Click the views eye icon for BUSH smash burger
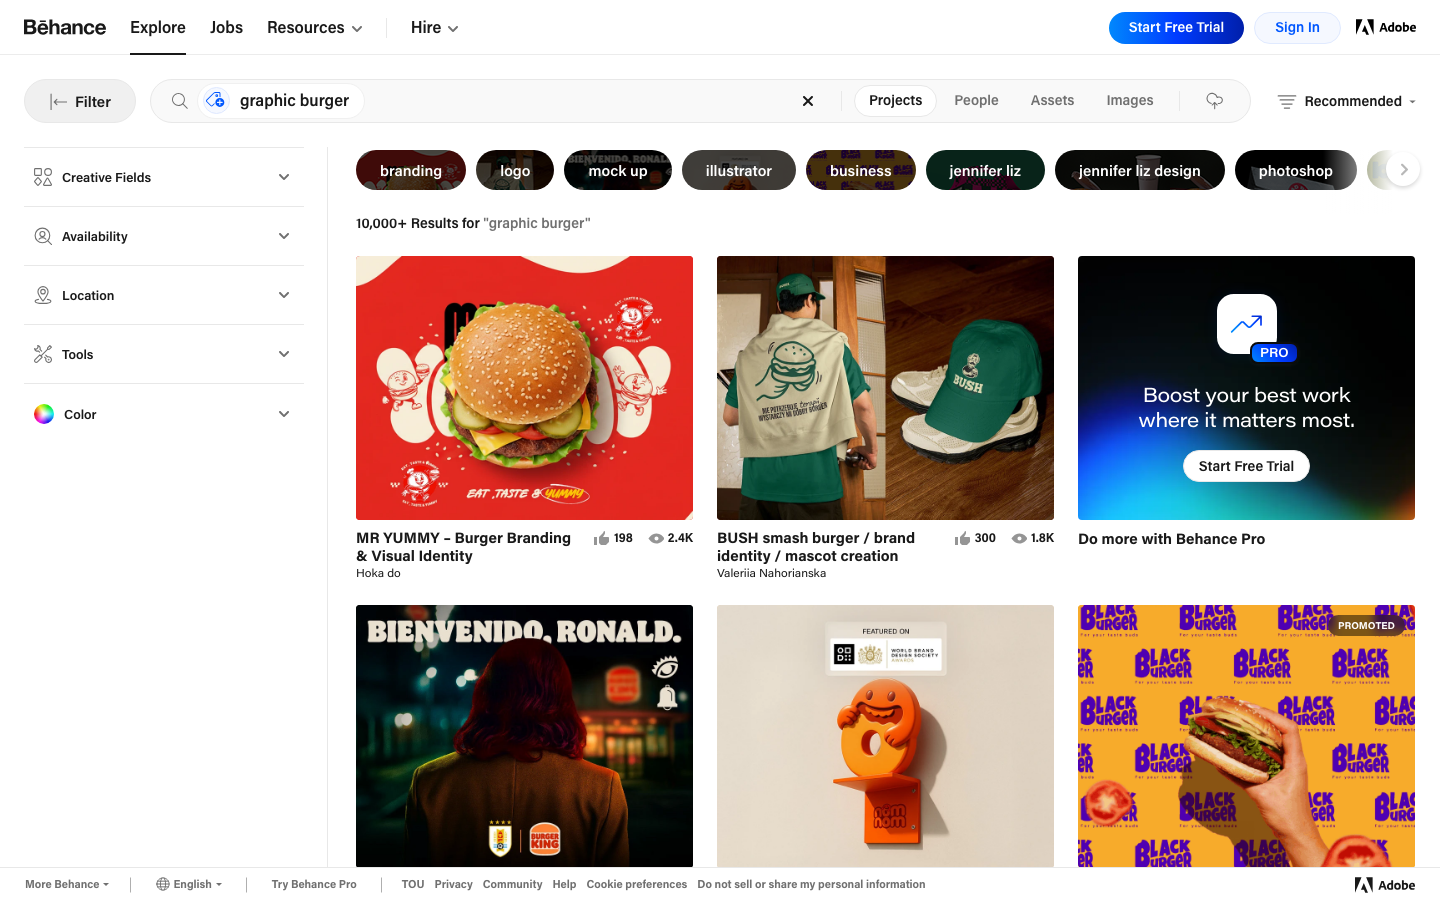The image size is (1440, 900). pyautogui.click(x=1019, y=538)
